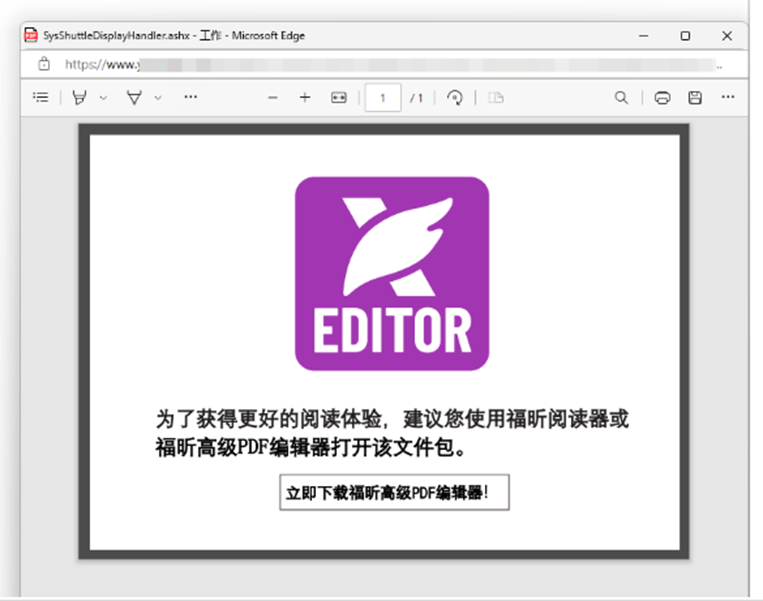
Task: Zoom out with the minus button
Action: (x=272, y=98)
